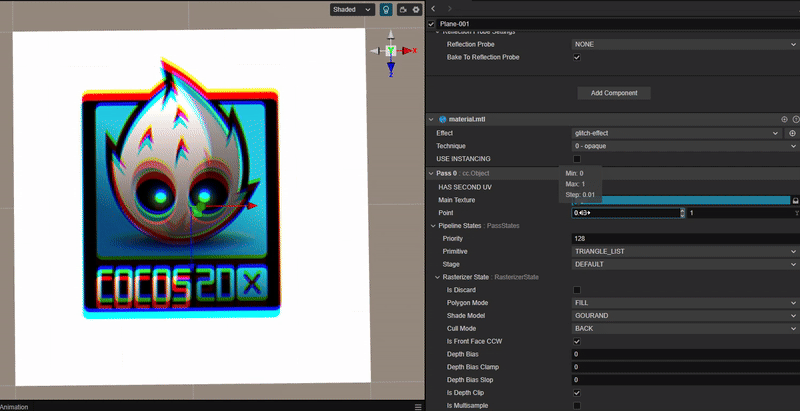This screenshot has width=800, height=411.
Task: Click the Plane-001 name field
Action: point(618,24)
